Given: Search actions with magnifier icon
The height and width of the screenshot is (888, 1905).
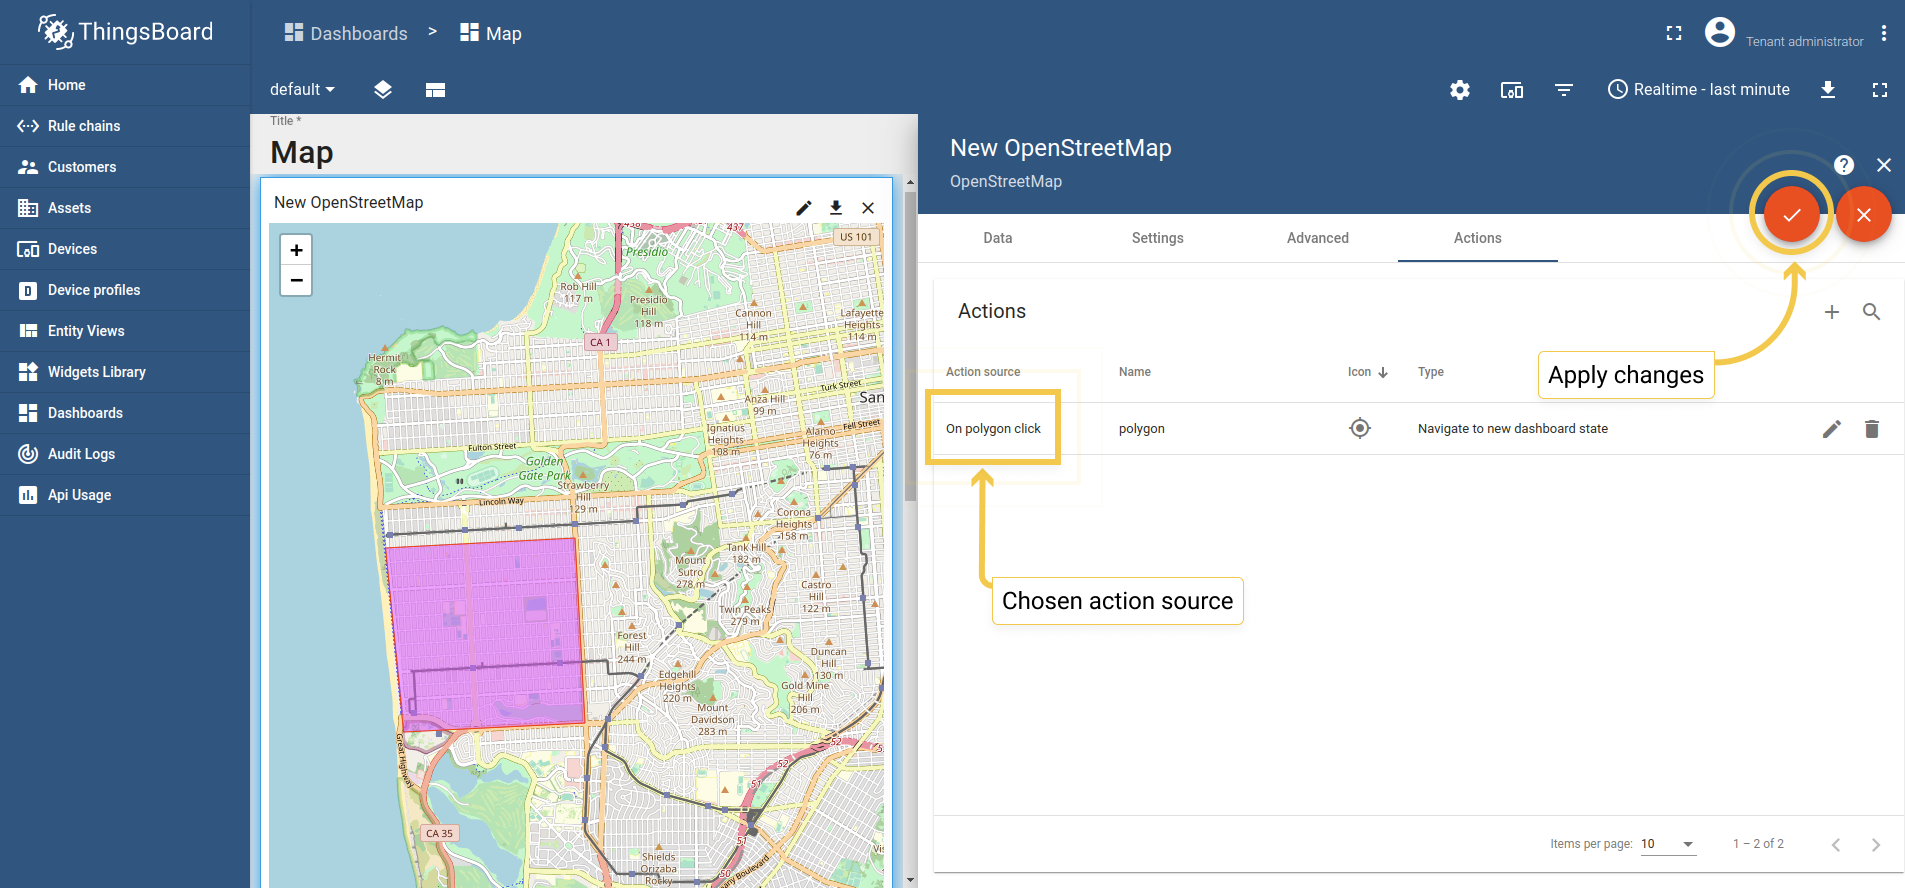Looking at the screenshot, I should (1872, 312).
